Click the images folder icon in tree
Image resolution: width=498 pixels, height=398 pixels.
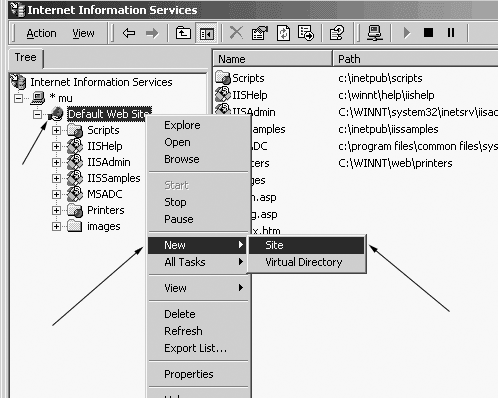pos(75,226)
